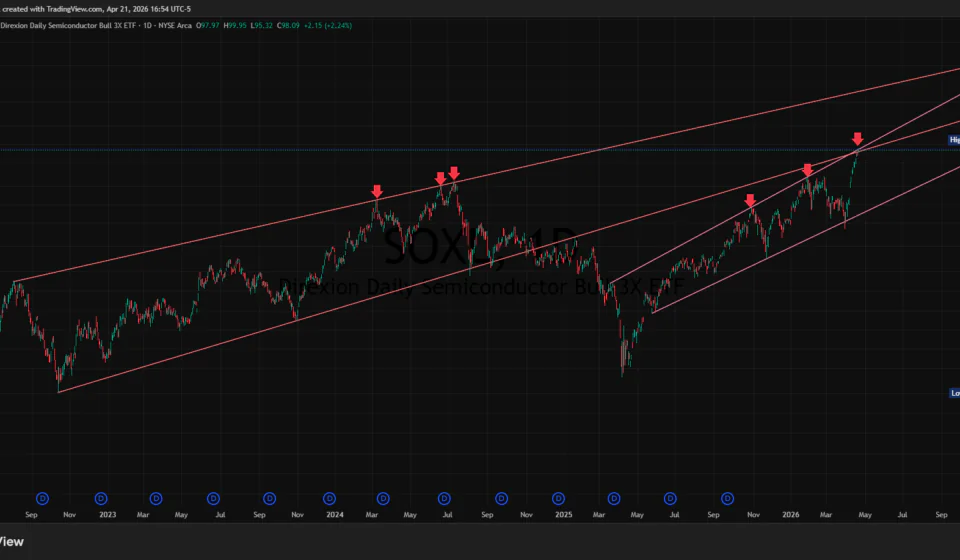Open the dividend marker nearest the 2024 axis label
The height and width of the screenshot is (560, 960).
pyautogui.click(x=329, y=499)
